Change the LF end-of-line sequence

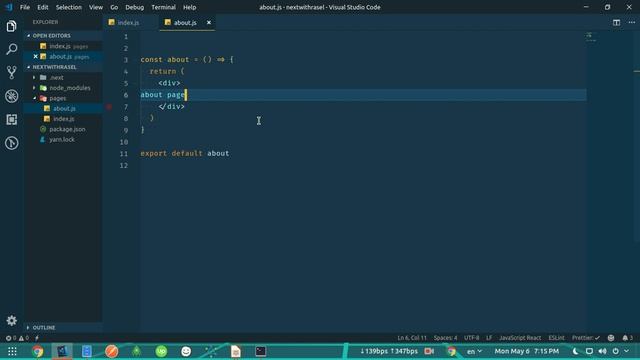489,338
